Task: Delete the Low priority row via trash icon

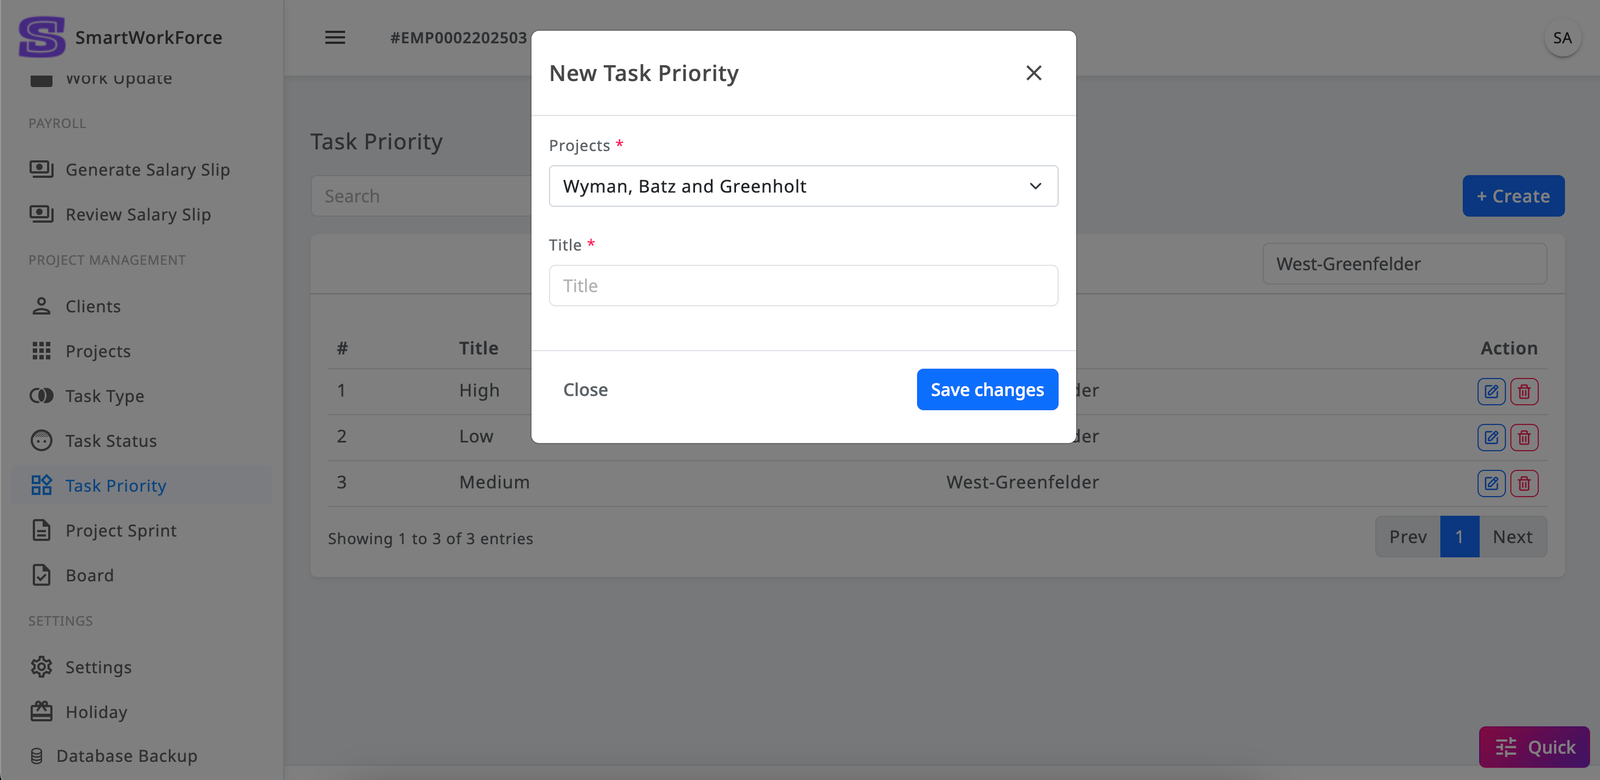Action: point(1524,437)
